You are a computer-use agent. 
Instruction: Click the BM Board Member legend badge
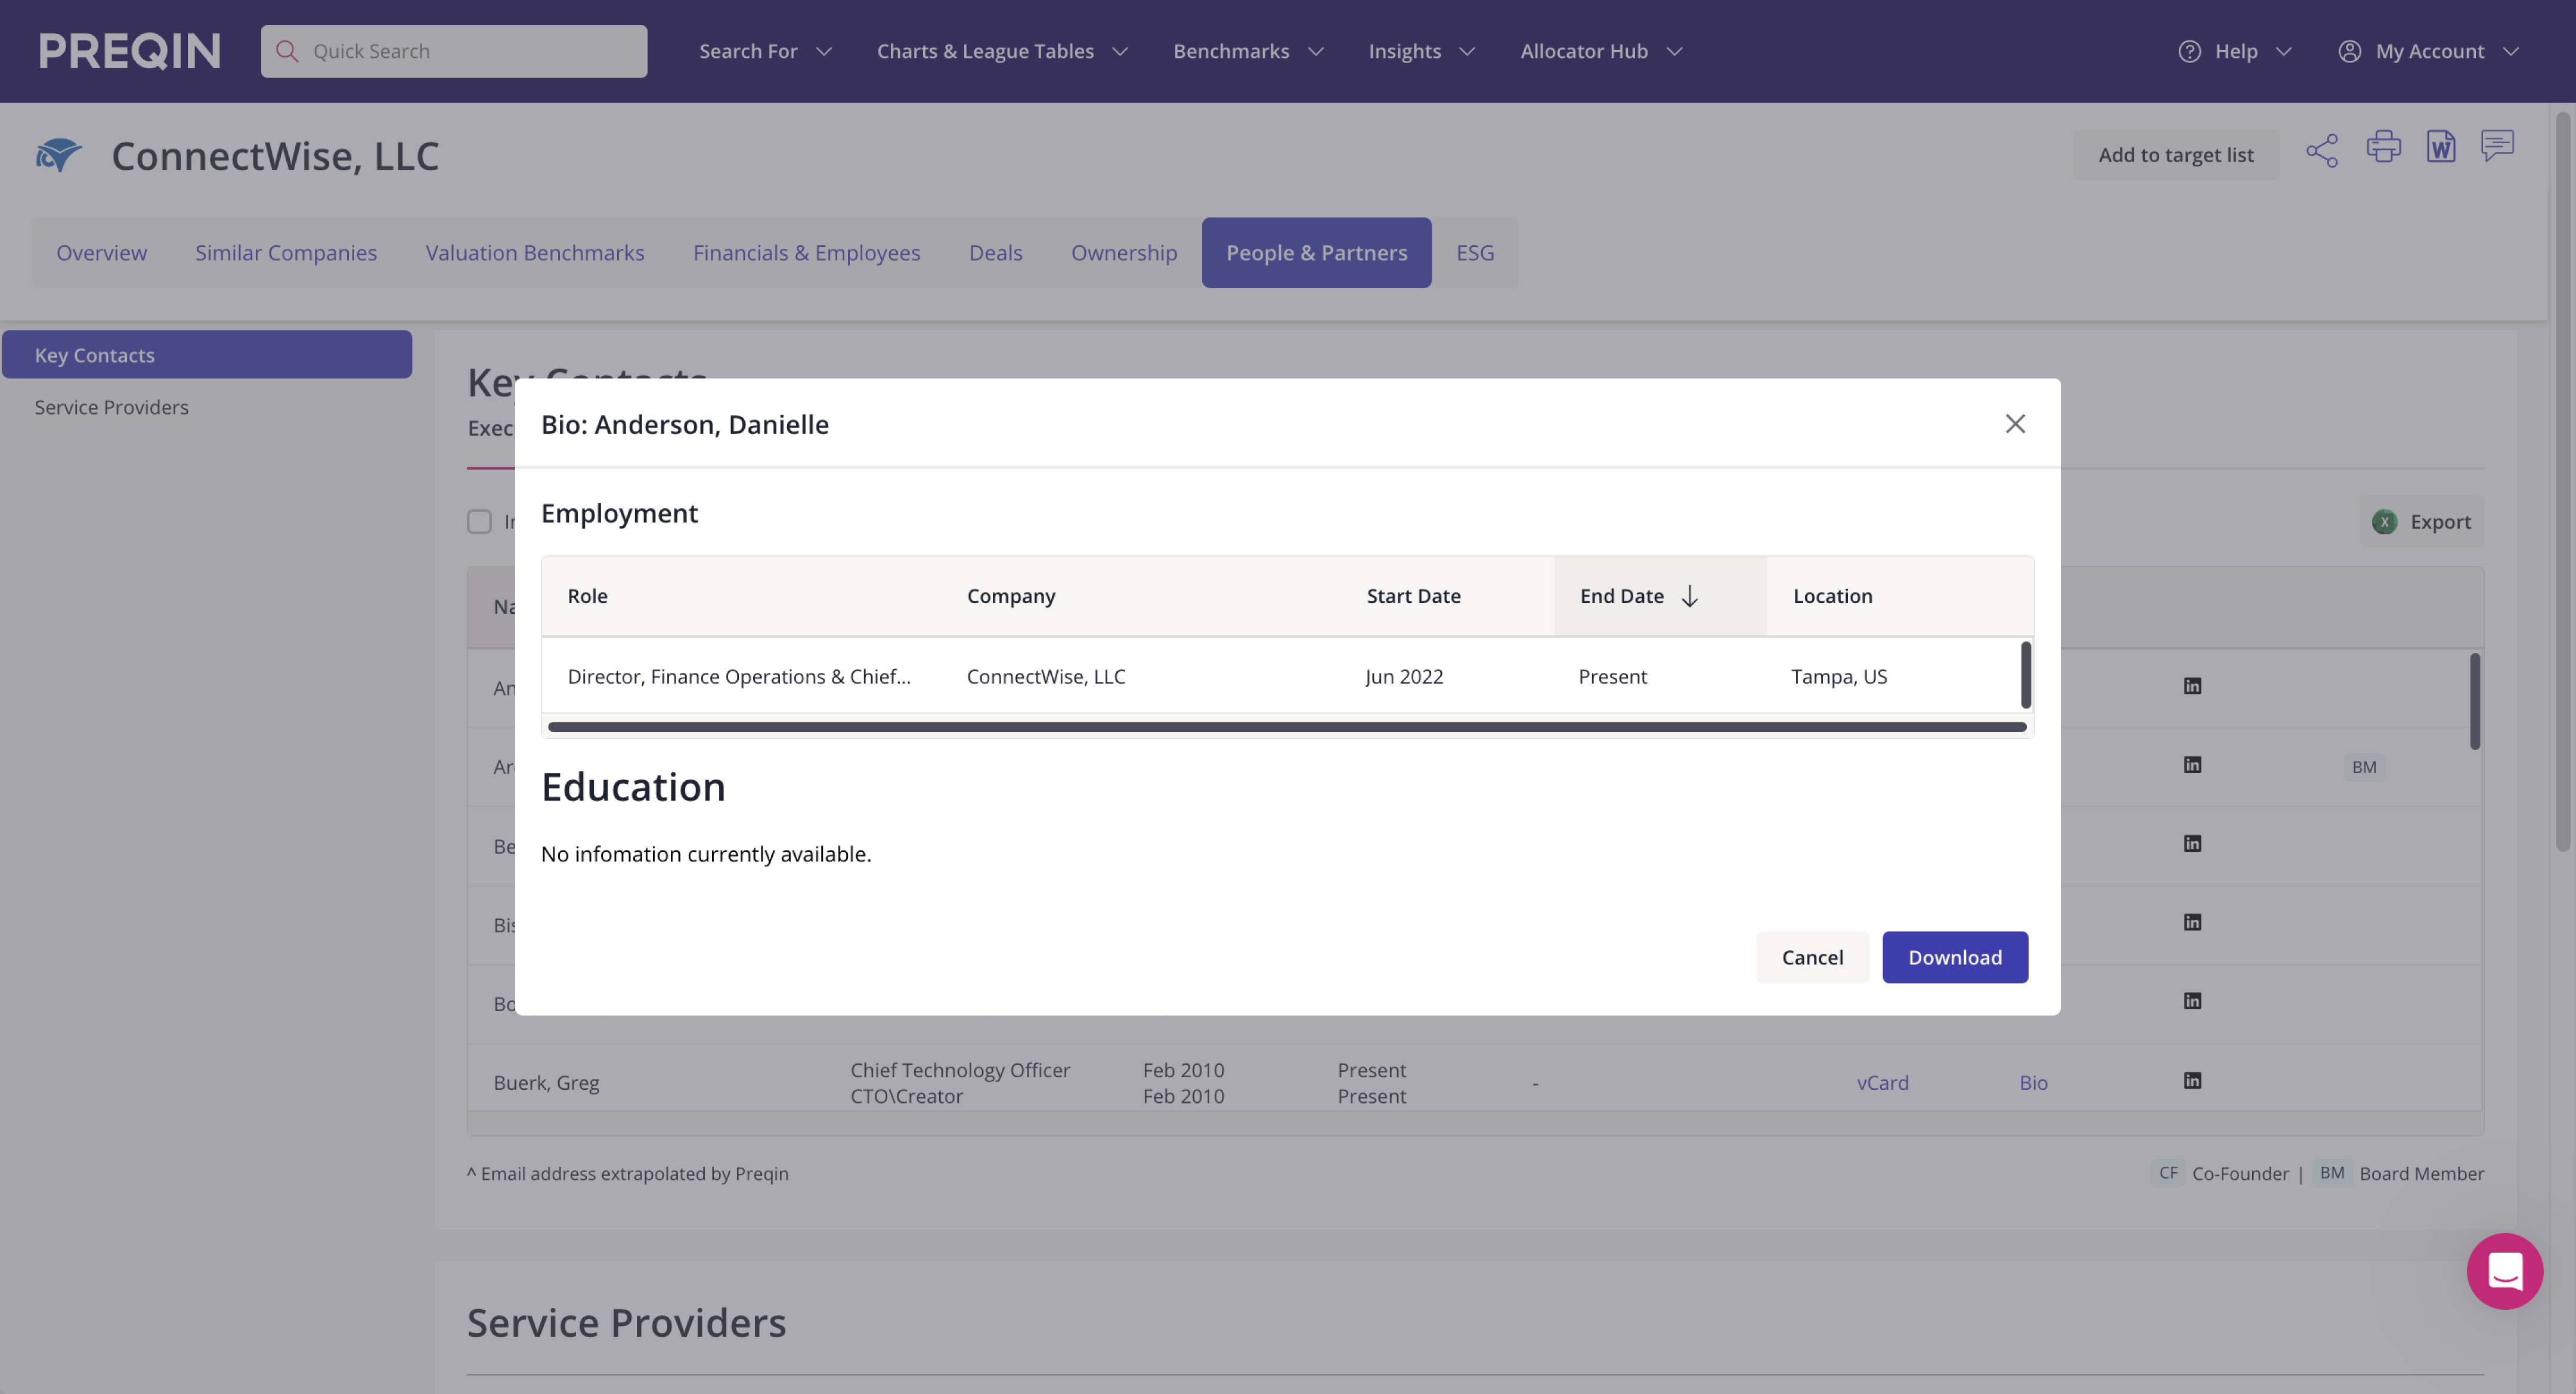2332,1173
